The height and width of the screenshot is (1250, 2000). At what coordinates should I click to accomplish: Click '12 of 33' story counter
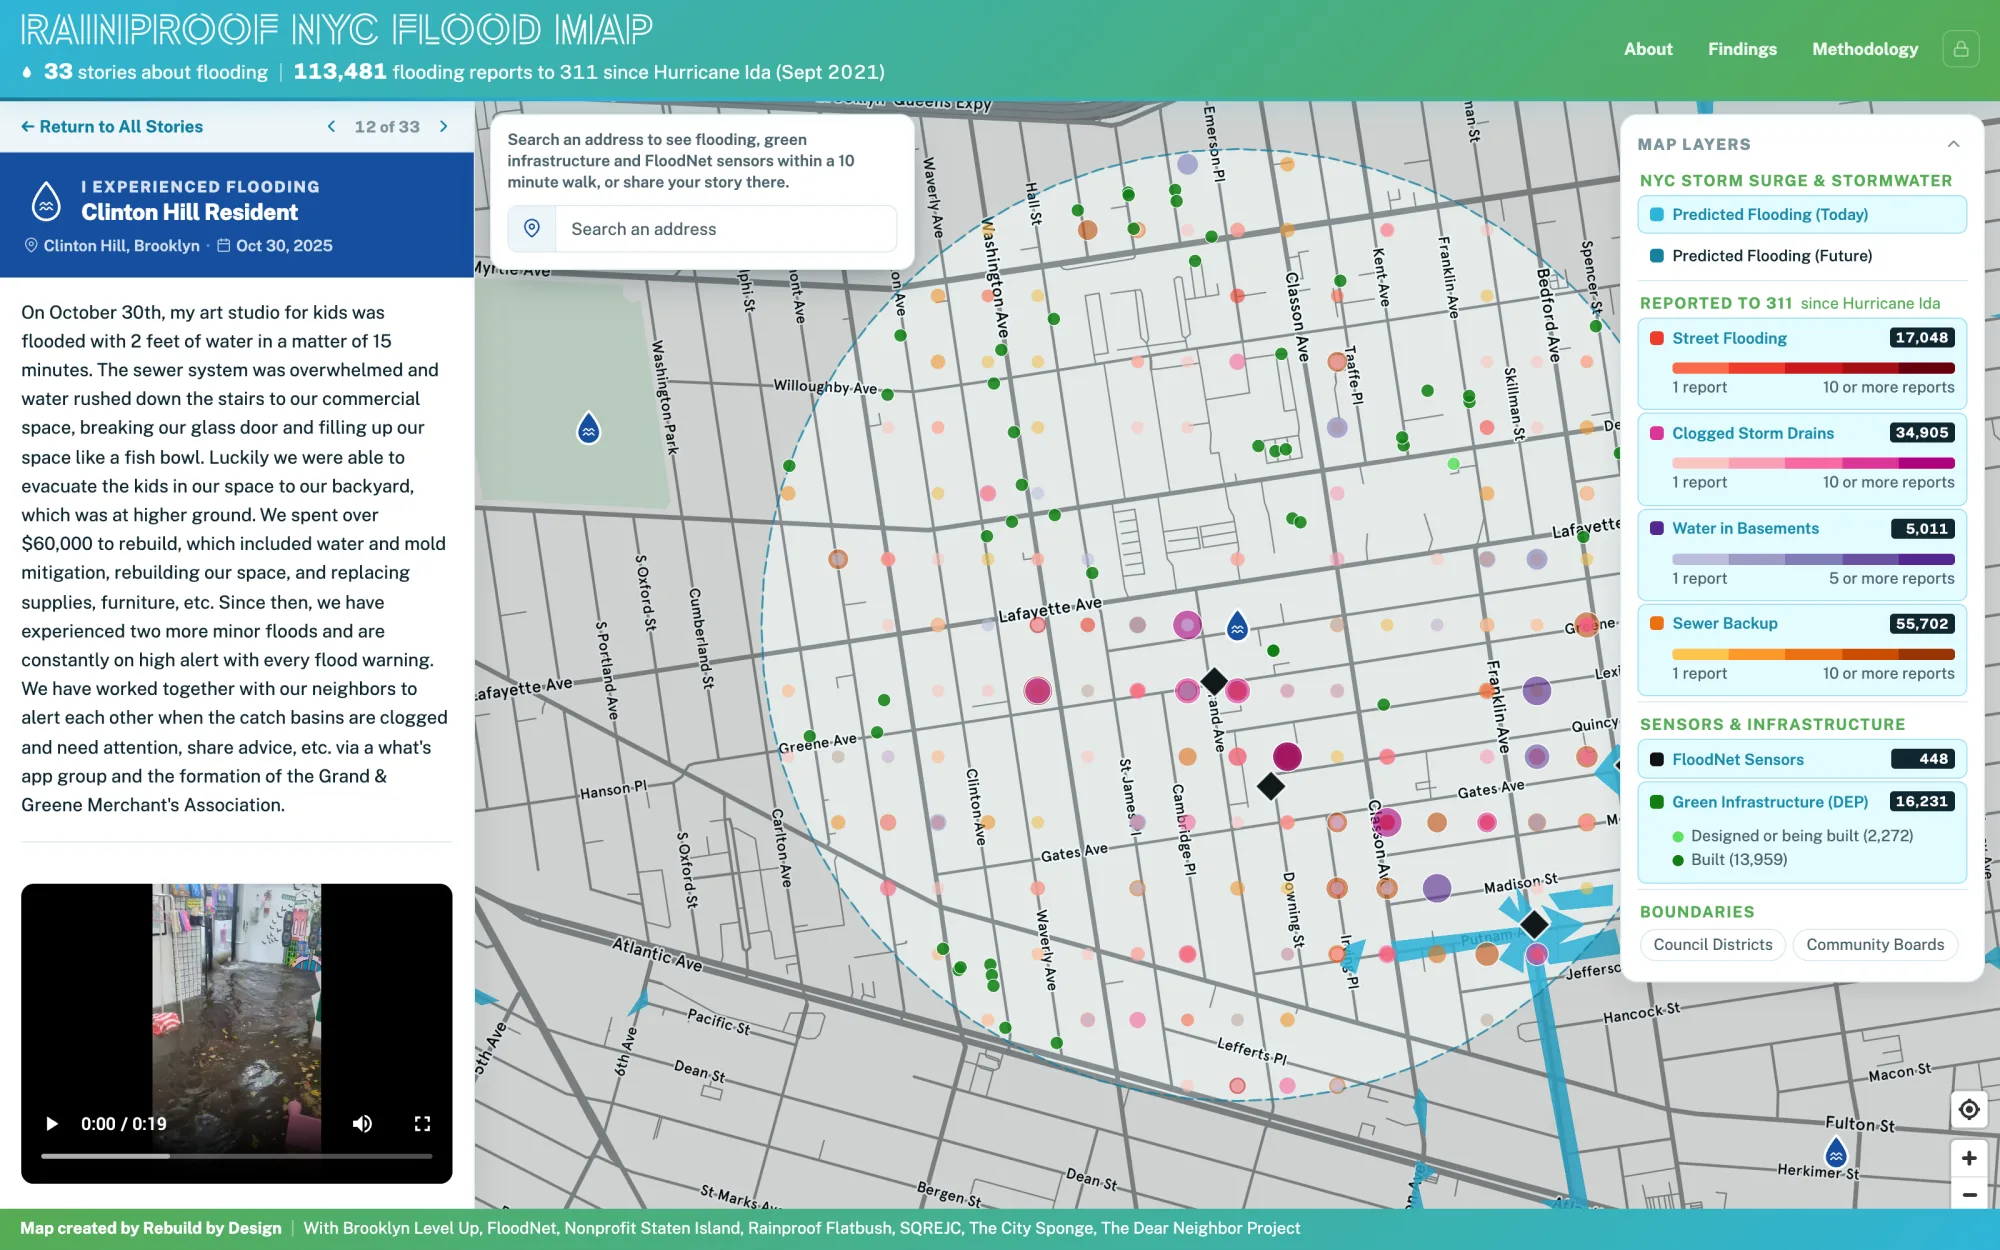pyautogui.click(x=387, y=127)
